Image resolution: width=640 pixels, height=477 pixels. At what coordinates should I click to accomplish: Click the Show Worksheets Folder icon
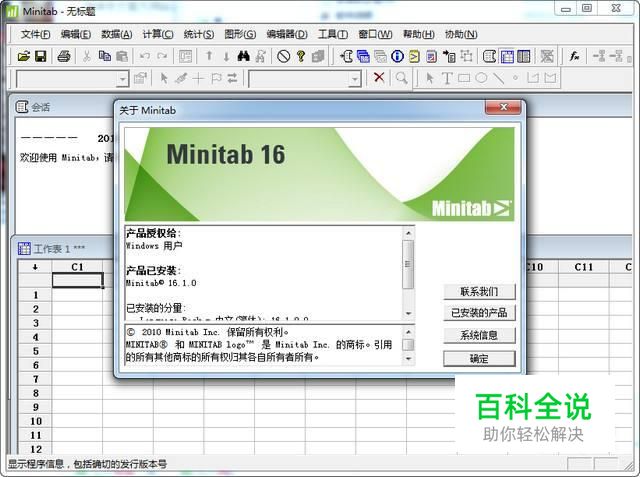coord(363,56)
